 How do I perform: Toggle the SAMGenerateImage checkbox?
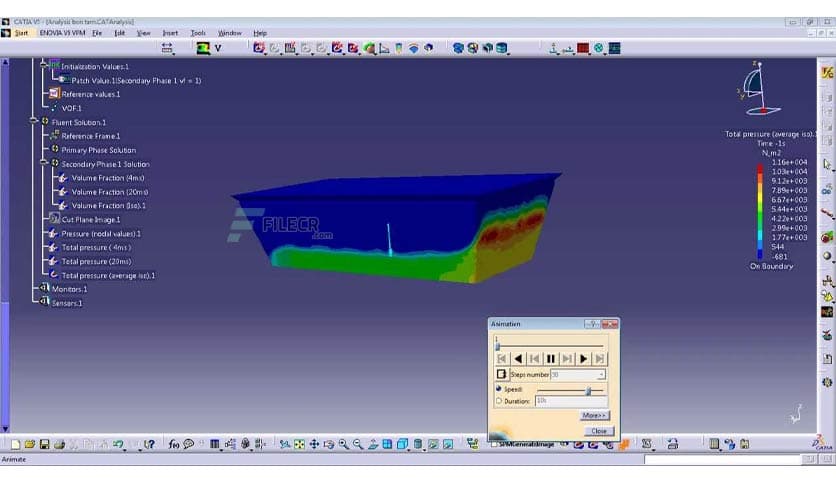494,444
